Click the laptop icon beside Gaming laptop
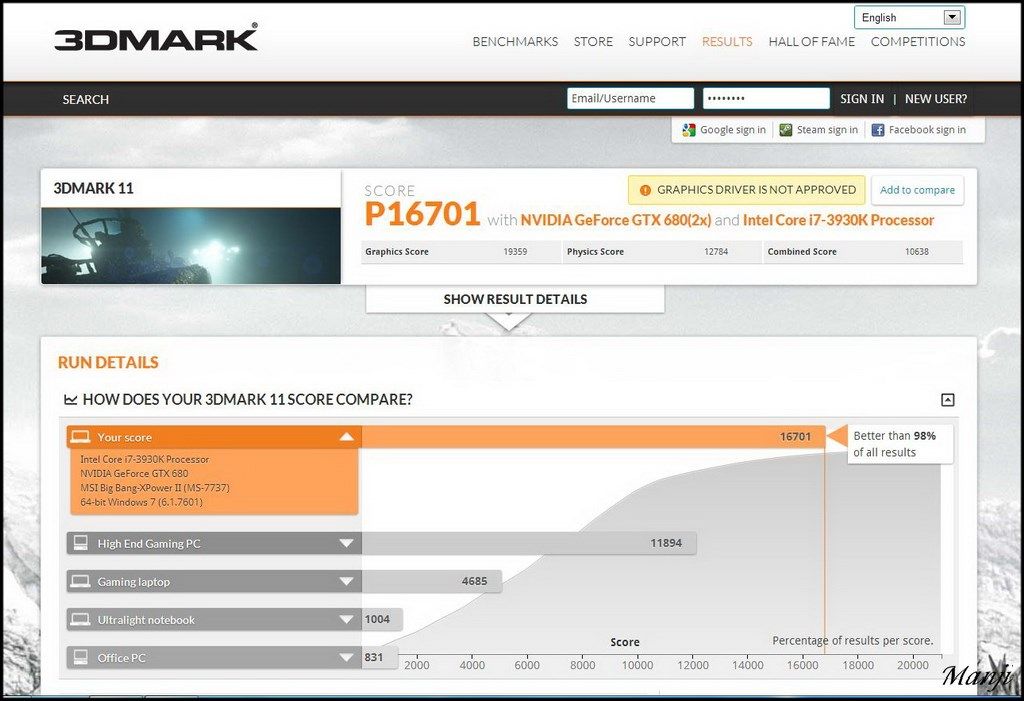Image resolution: width=1024 pixels, height=701 pixels. [x=80, y=581]
